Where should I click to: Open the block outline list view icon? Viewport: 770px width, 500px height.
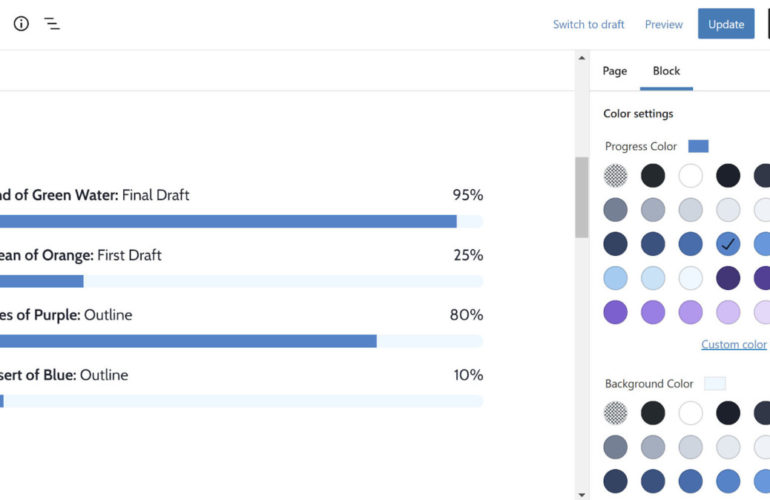(52, 24)
